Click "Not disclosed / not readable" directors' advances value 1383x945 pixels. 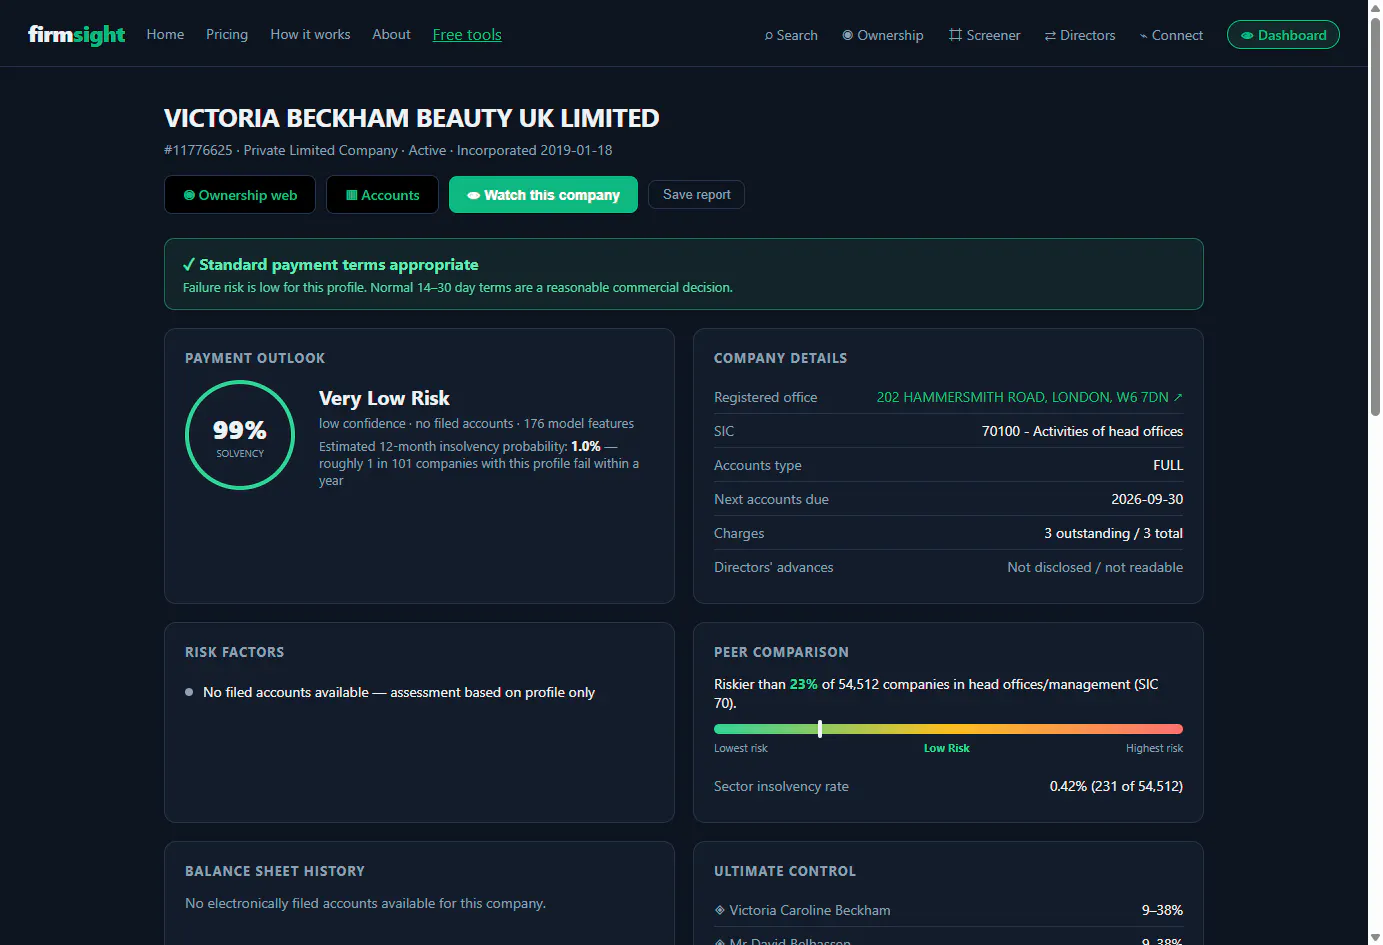pos(1095,567)
